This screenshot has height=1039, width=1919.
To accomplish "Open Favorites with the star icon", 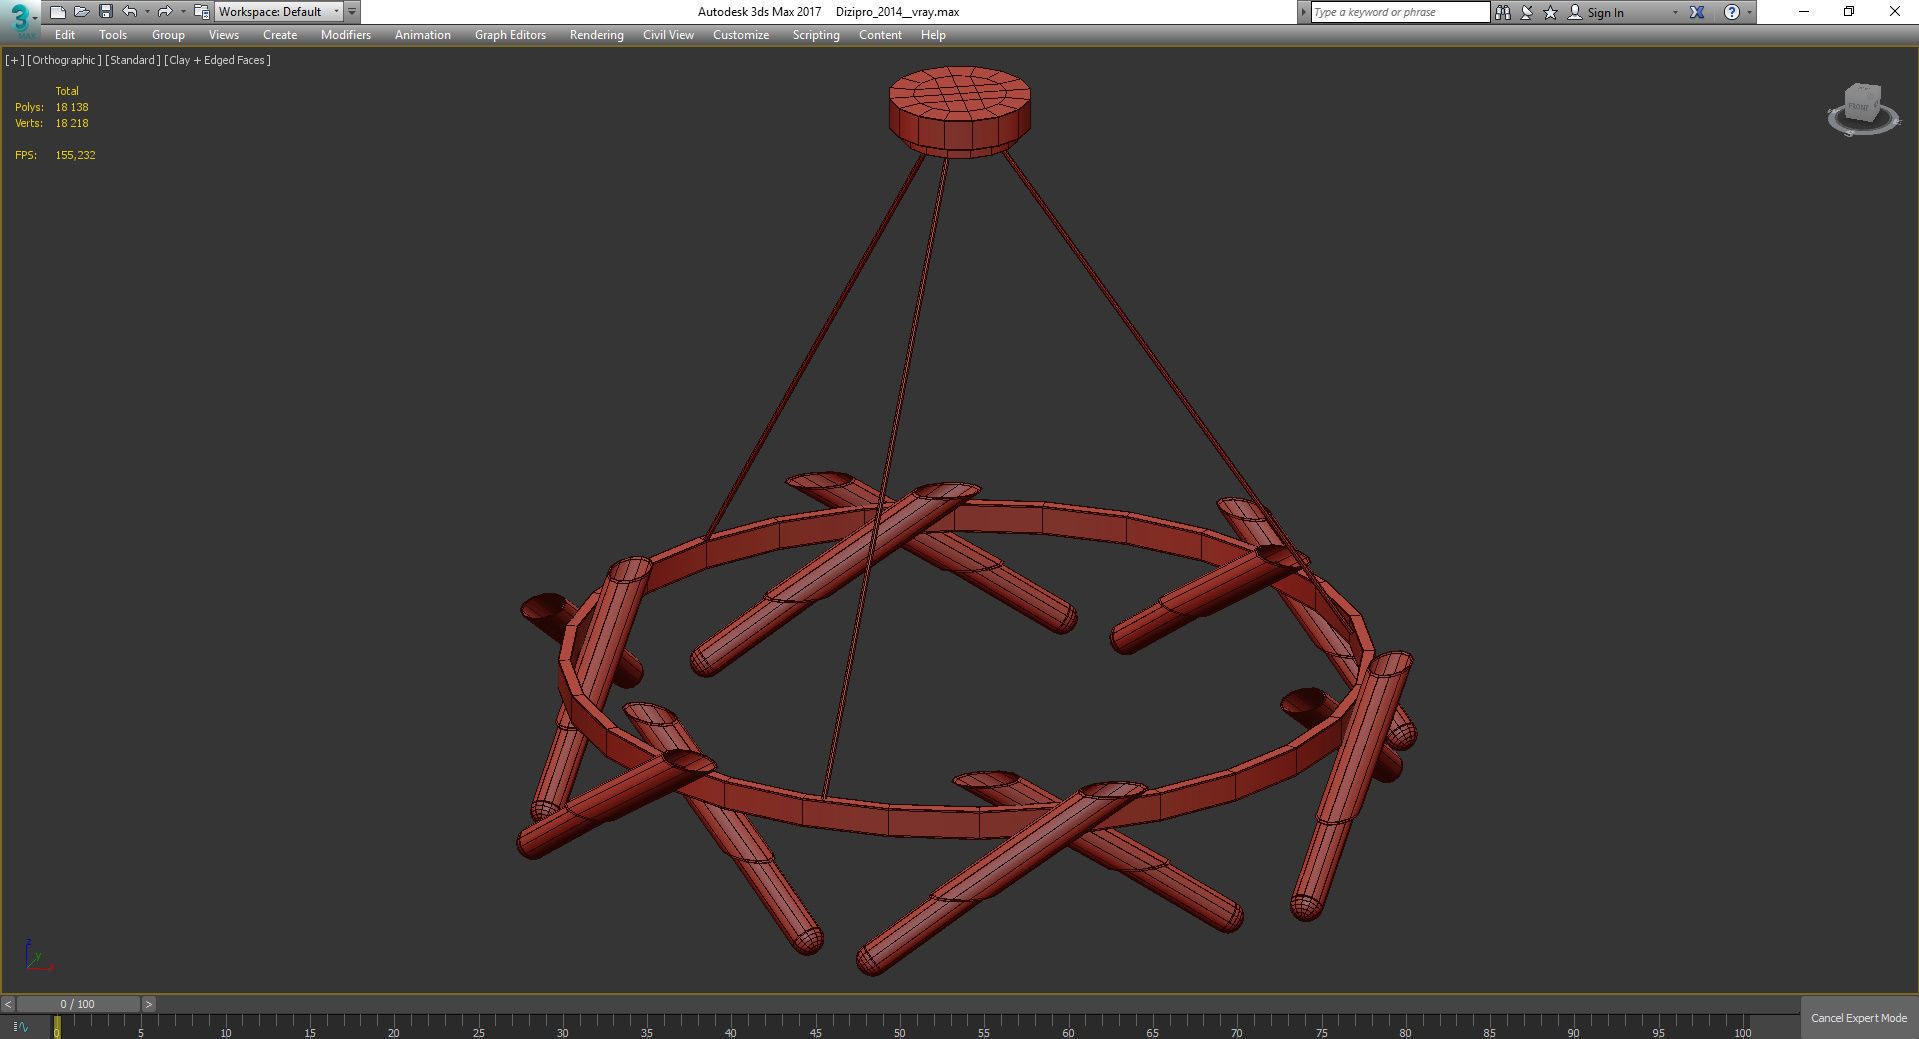I will 1551,12.
